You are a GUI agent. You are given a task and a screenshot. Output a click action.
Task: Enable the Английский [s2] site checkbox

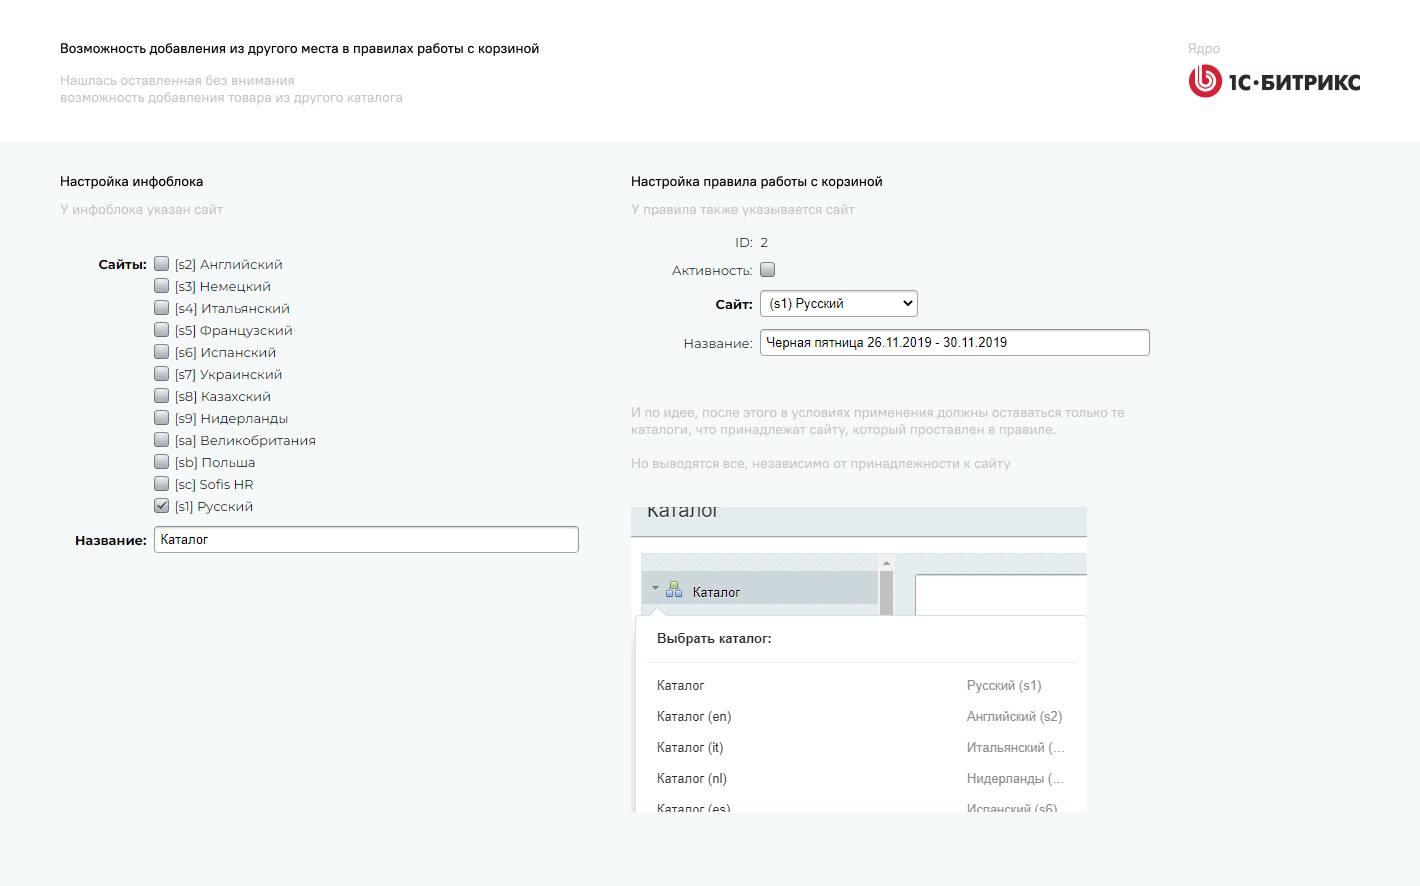point(162,264)
